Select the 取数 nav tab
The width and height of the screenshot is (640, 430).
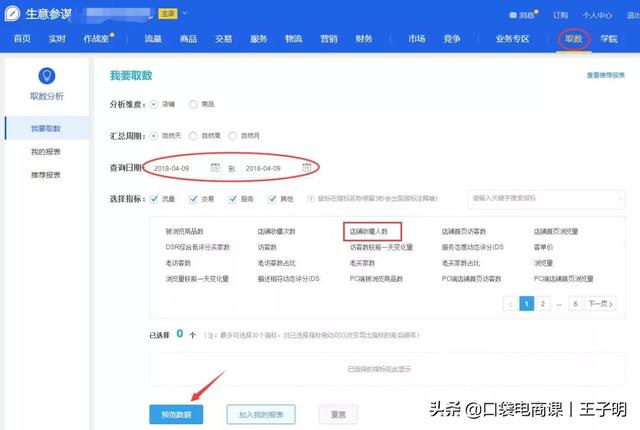(x=573, y=39)
